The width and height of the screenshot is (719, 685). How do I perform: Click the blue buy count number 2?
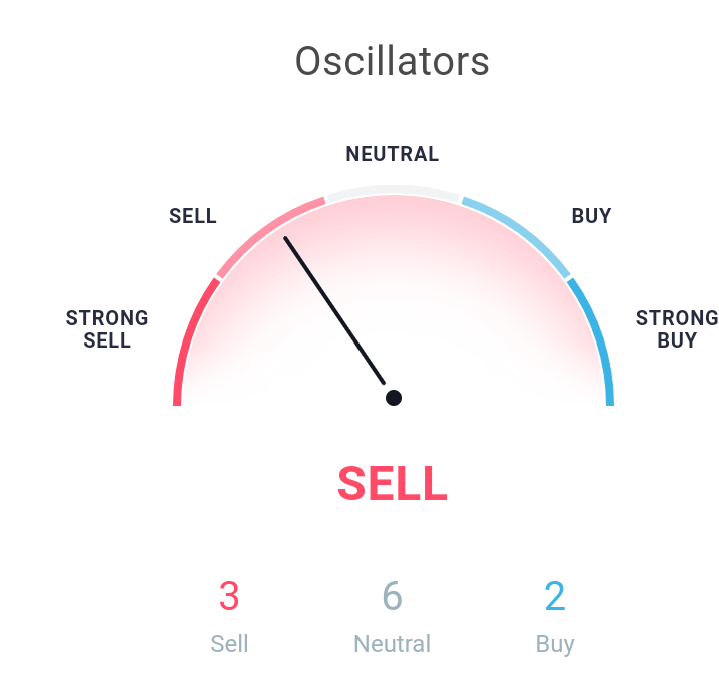click(555, 596)
